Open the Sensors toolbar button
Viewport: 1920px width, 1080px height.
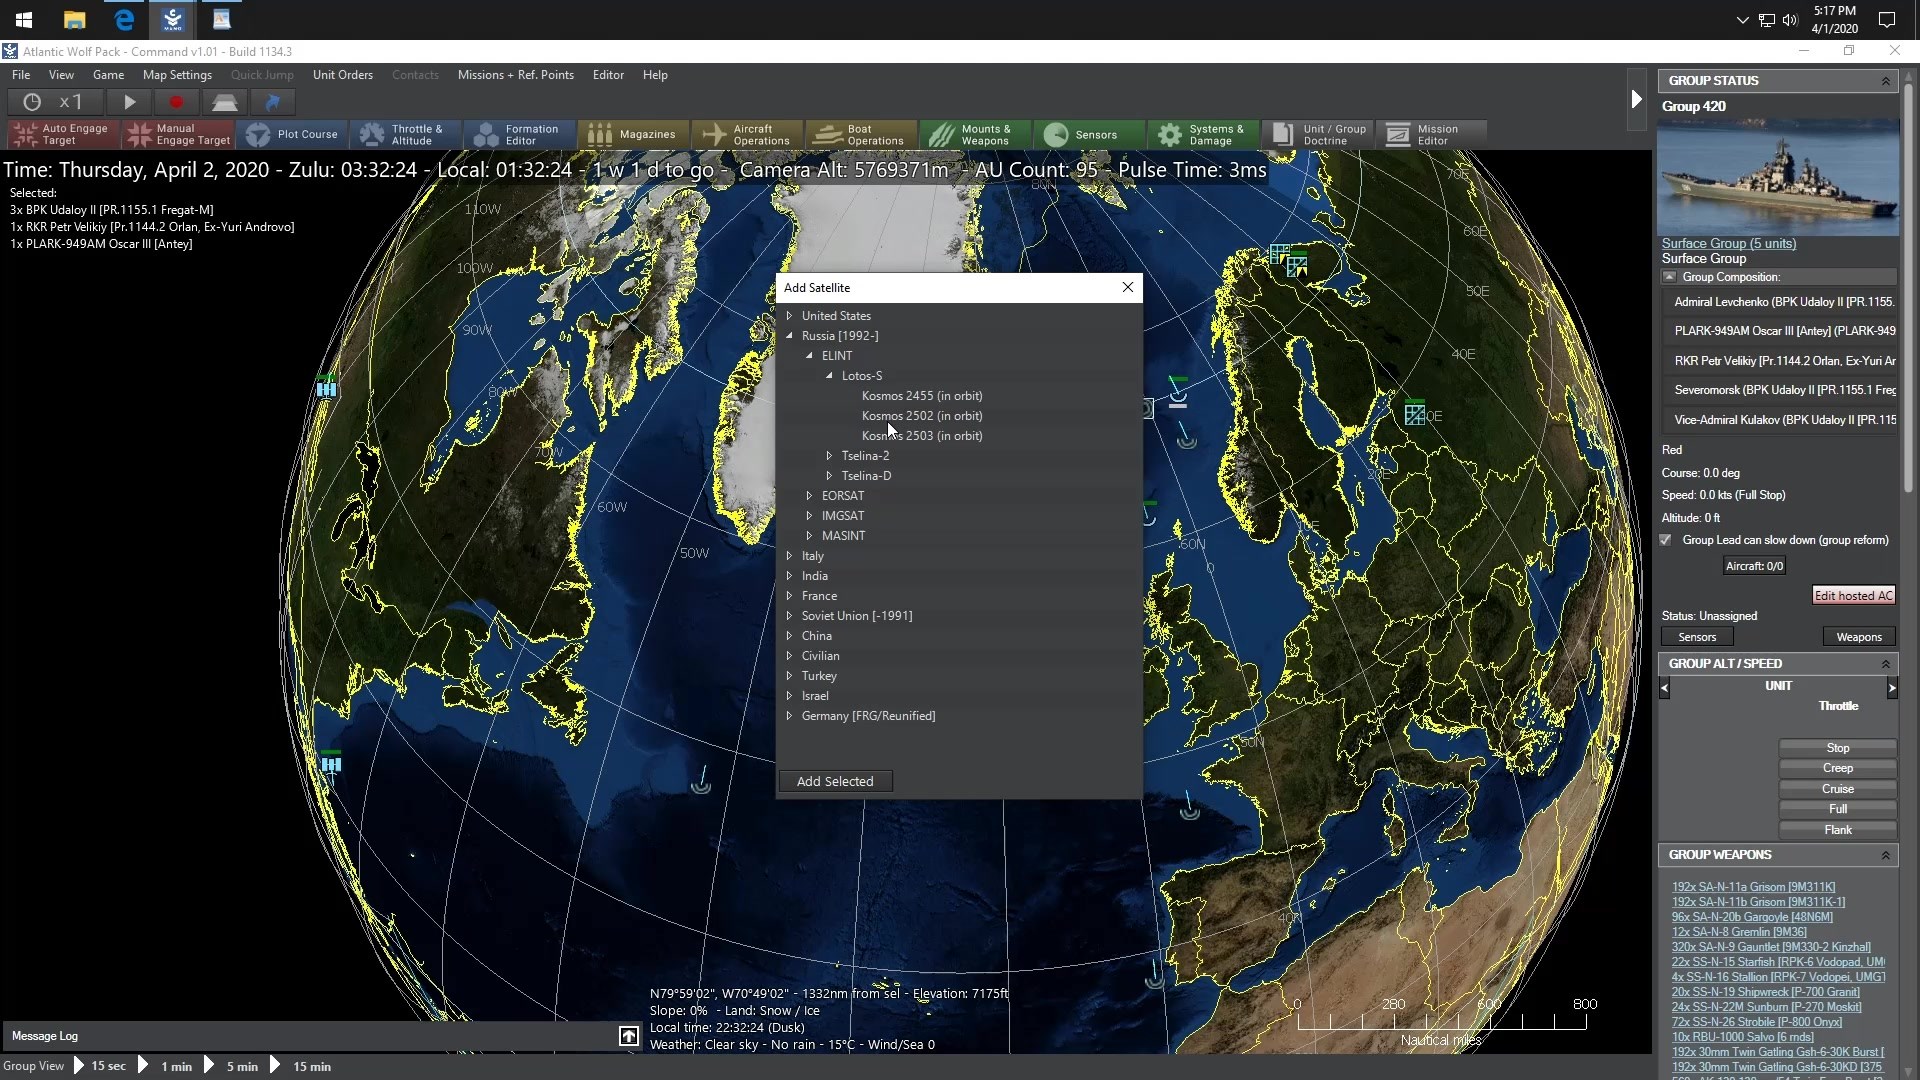pyautogui.click(x=1090, y=134)
